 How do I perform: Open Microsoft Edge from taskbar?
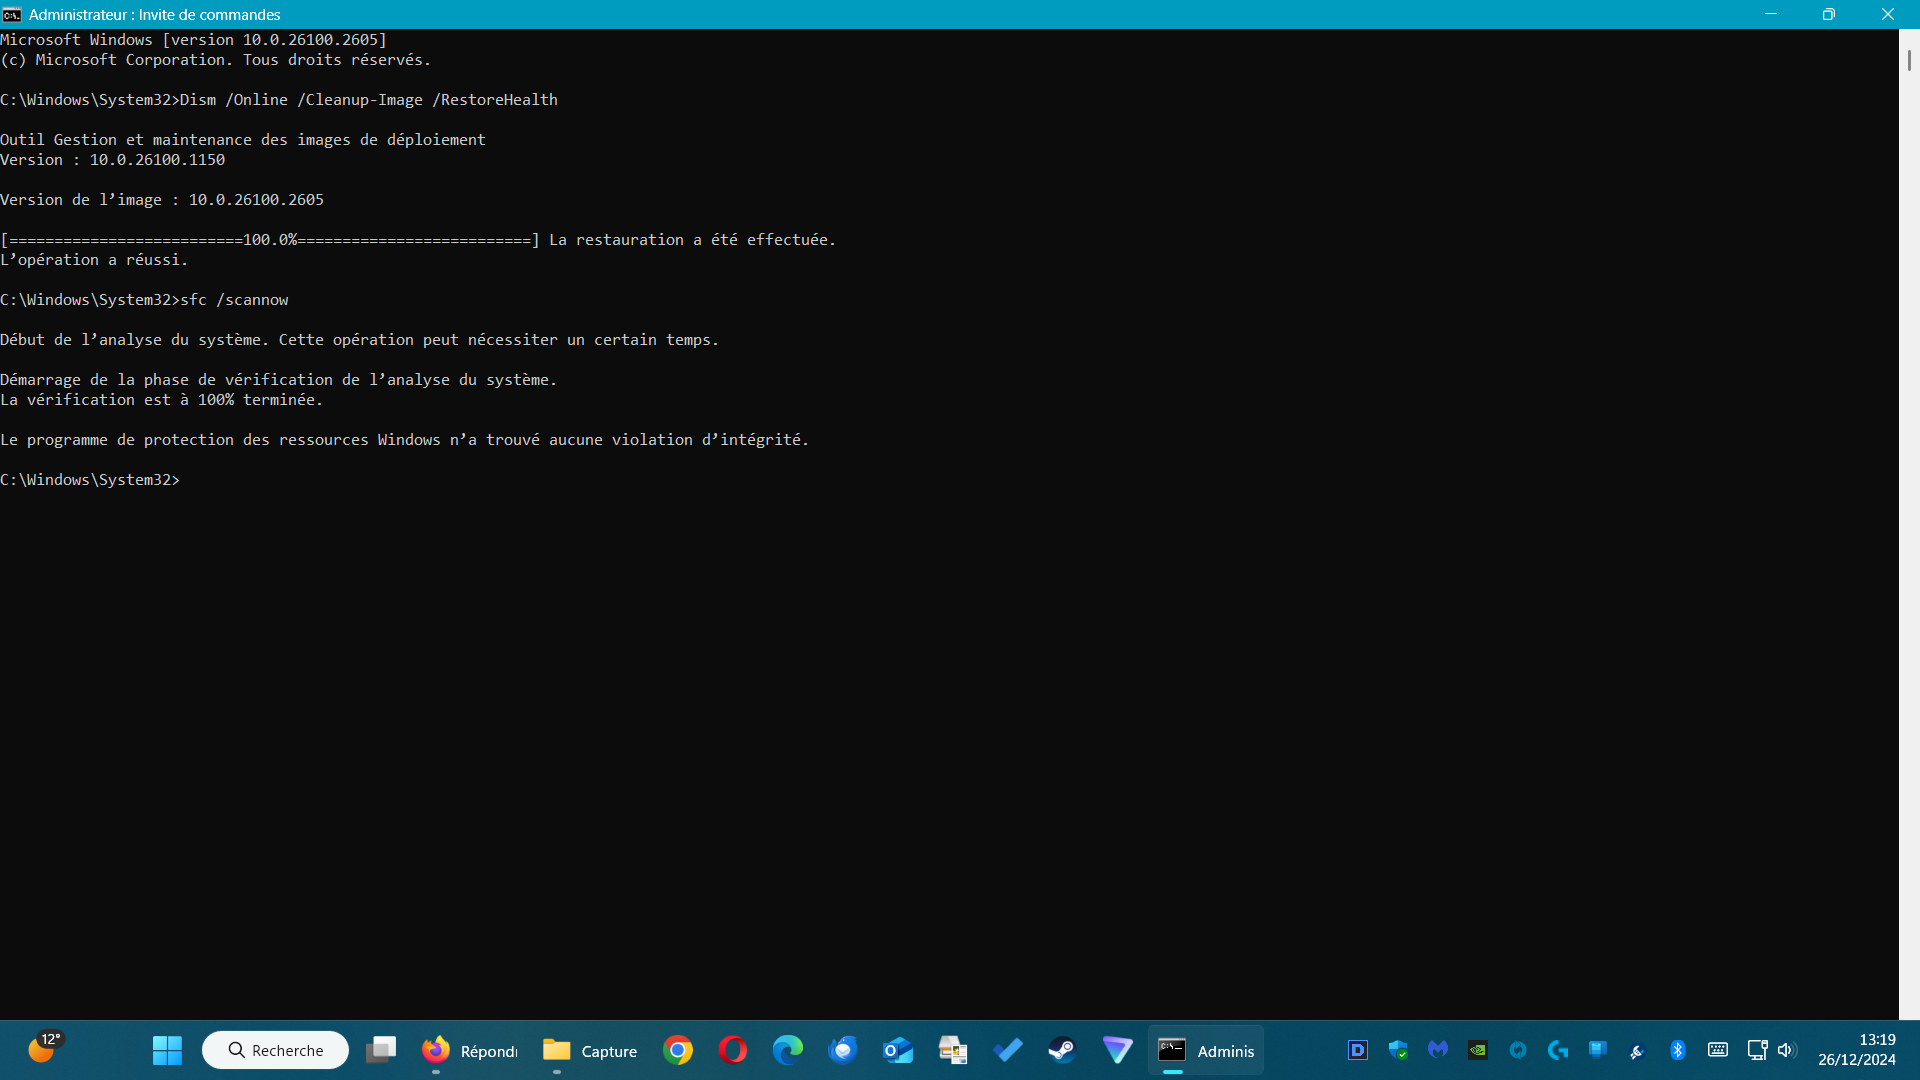pos(788,1050)
